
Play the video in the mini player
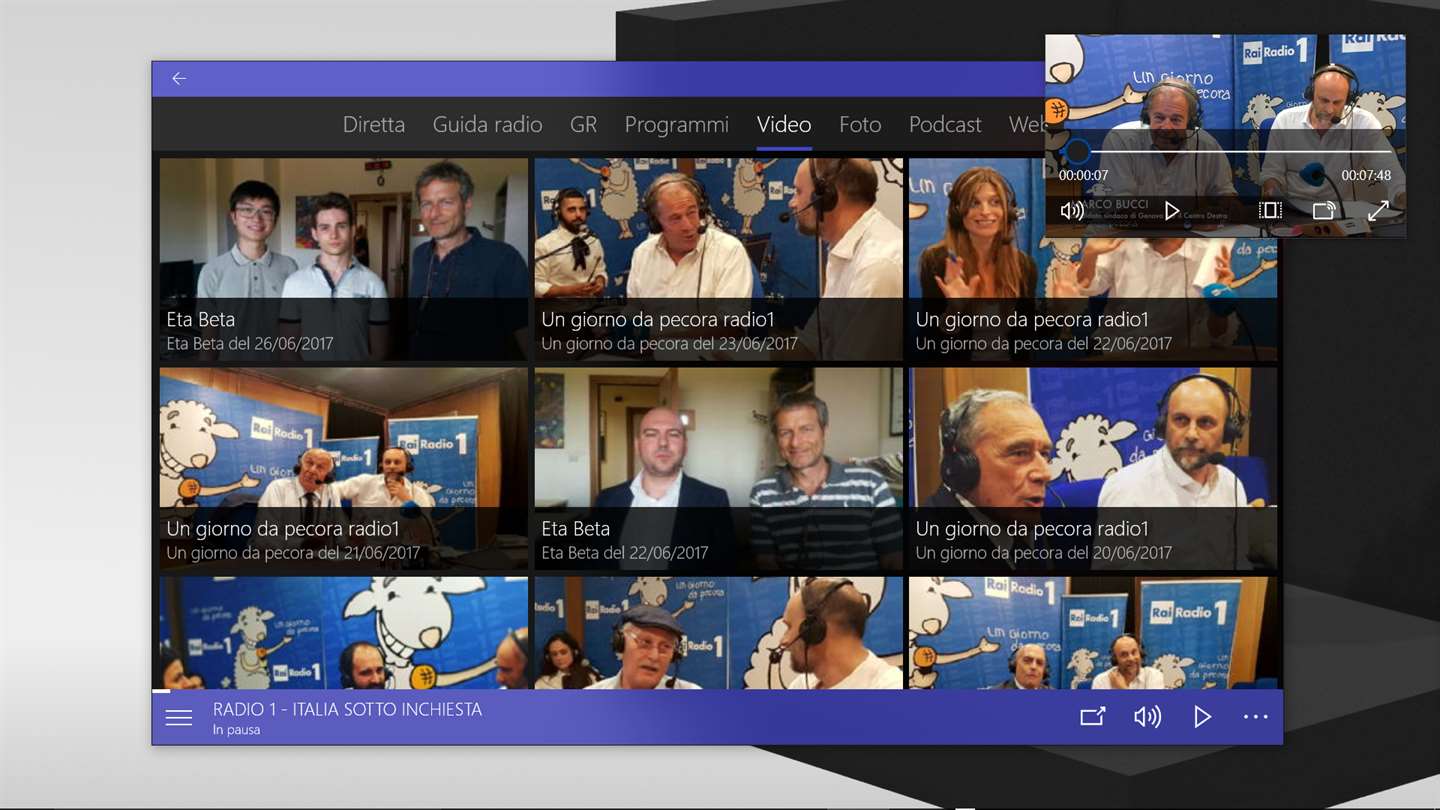point(1172,211)
